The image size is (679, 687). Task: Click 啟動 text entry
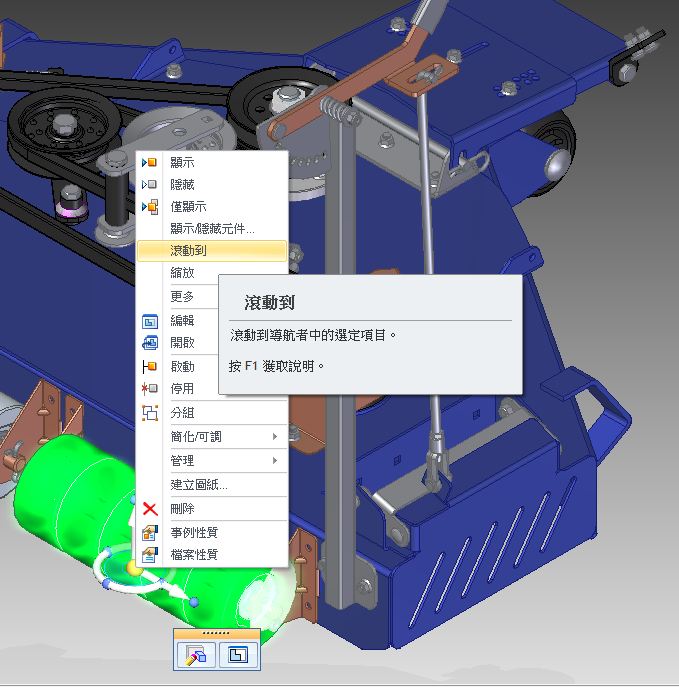point(182,367)
